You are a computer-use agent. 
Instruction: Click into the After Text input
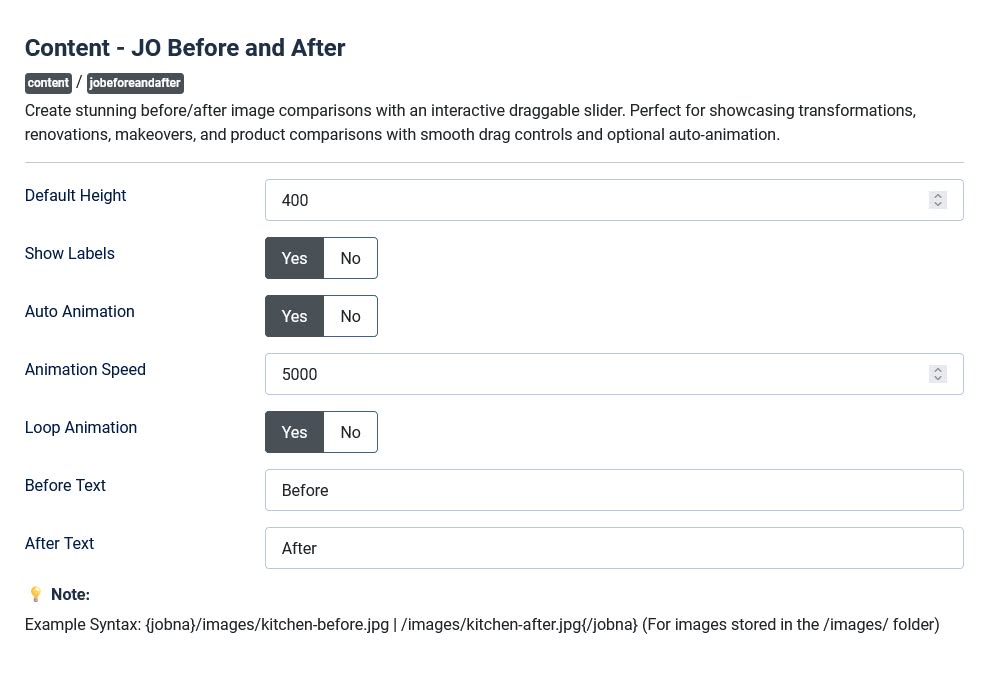614,548
